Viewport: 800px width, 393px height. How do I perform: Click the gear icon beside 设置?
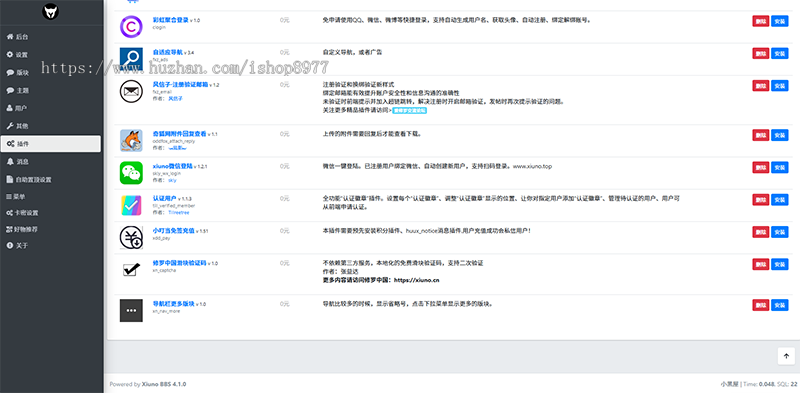10,55
